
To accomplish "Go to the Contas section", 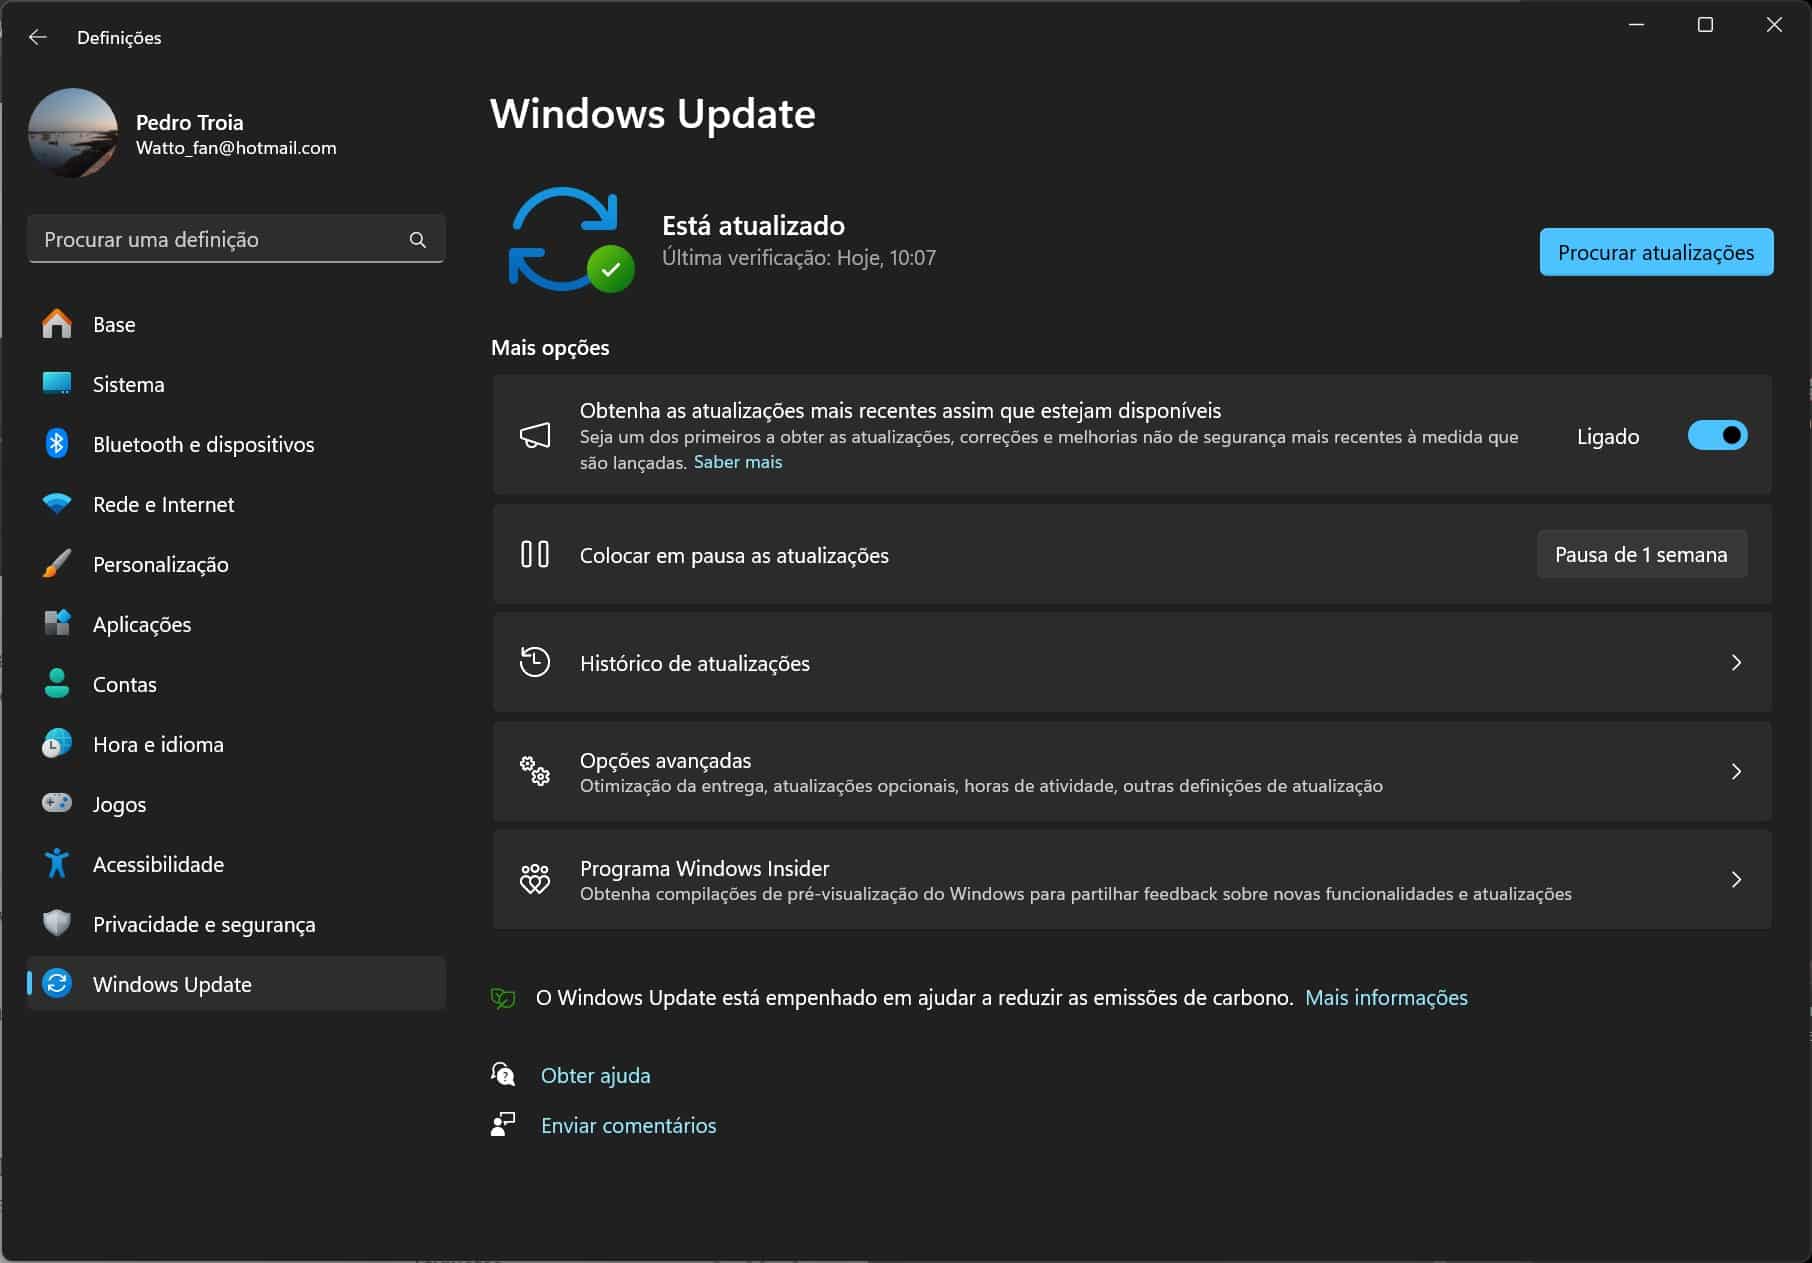I will 124,684.
